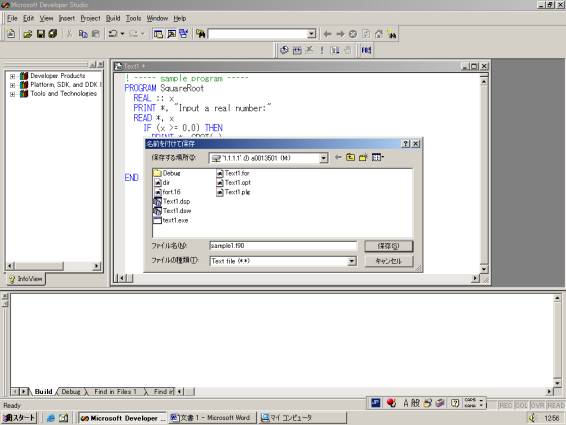Create a new folder in save dialog
The height and width of the screenshot is (425, 566).
(x=363, y=157)
